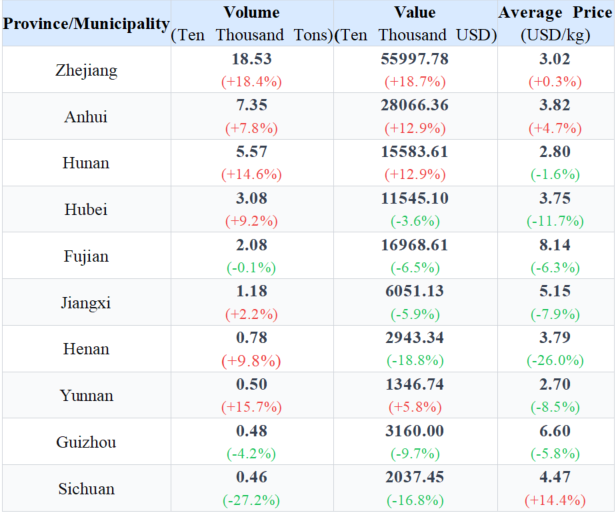
Task: Select Sichuan's volume change (-27.2%)
Action: click(x=251, y=499)
